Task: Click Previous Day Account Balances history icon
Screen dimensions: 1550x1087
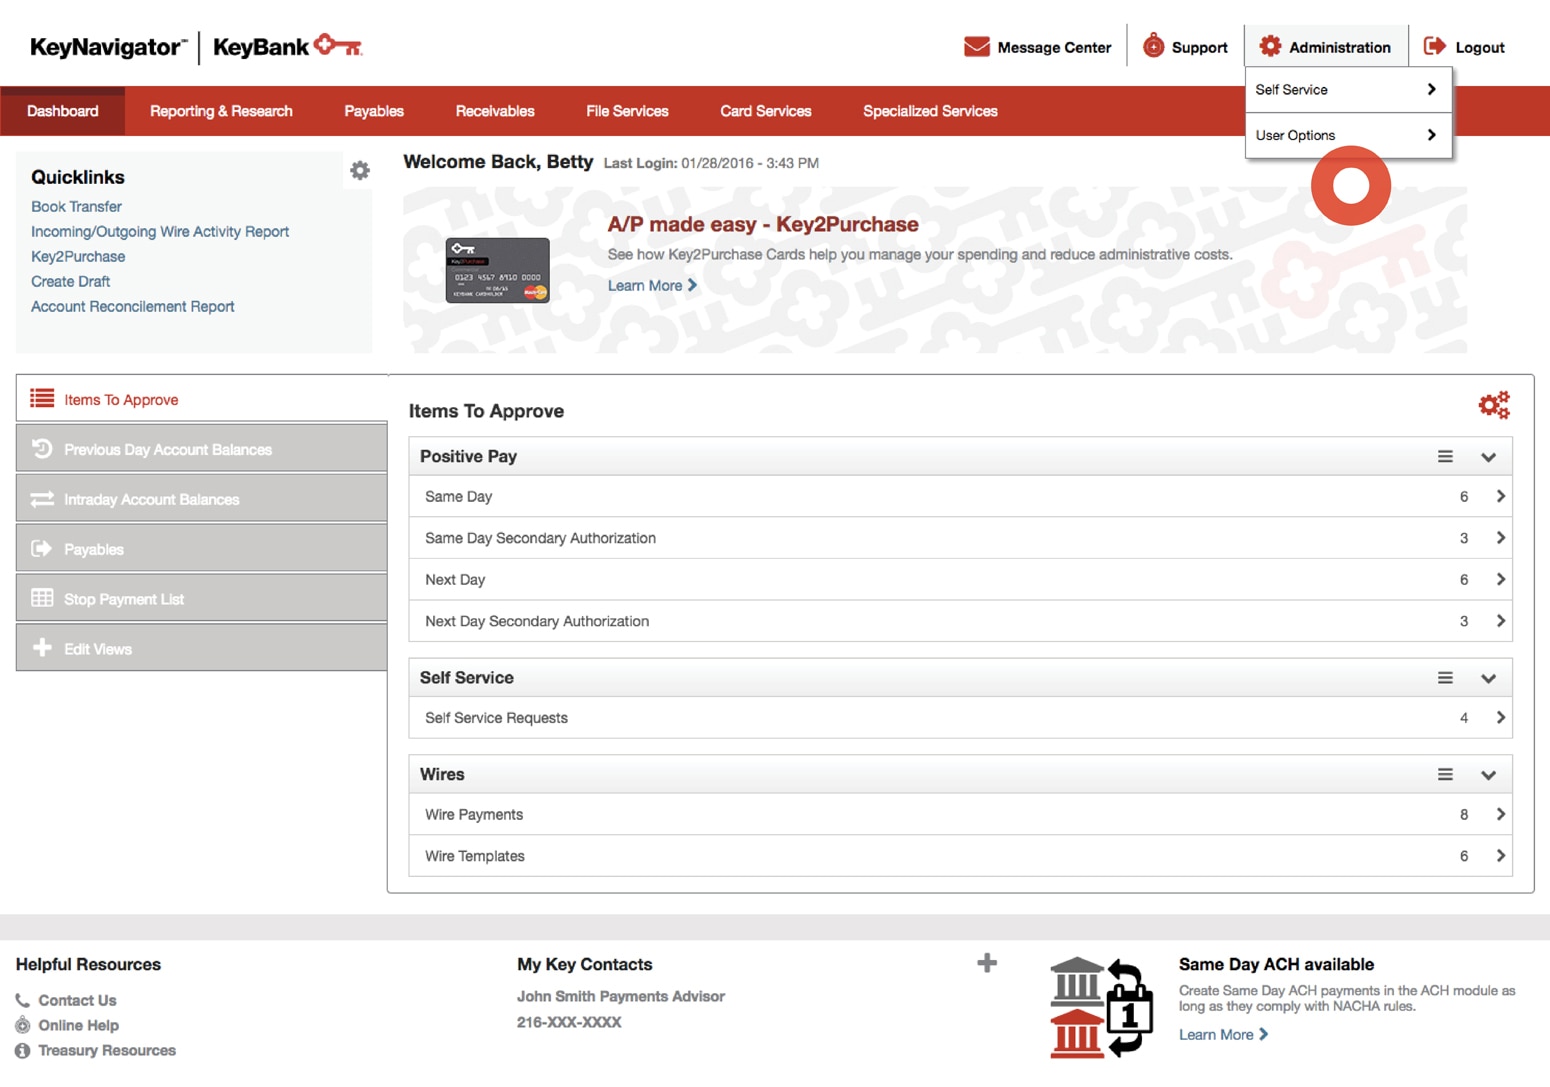Action: [x=42, y=449]
